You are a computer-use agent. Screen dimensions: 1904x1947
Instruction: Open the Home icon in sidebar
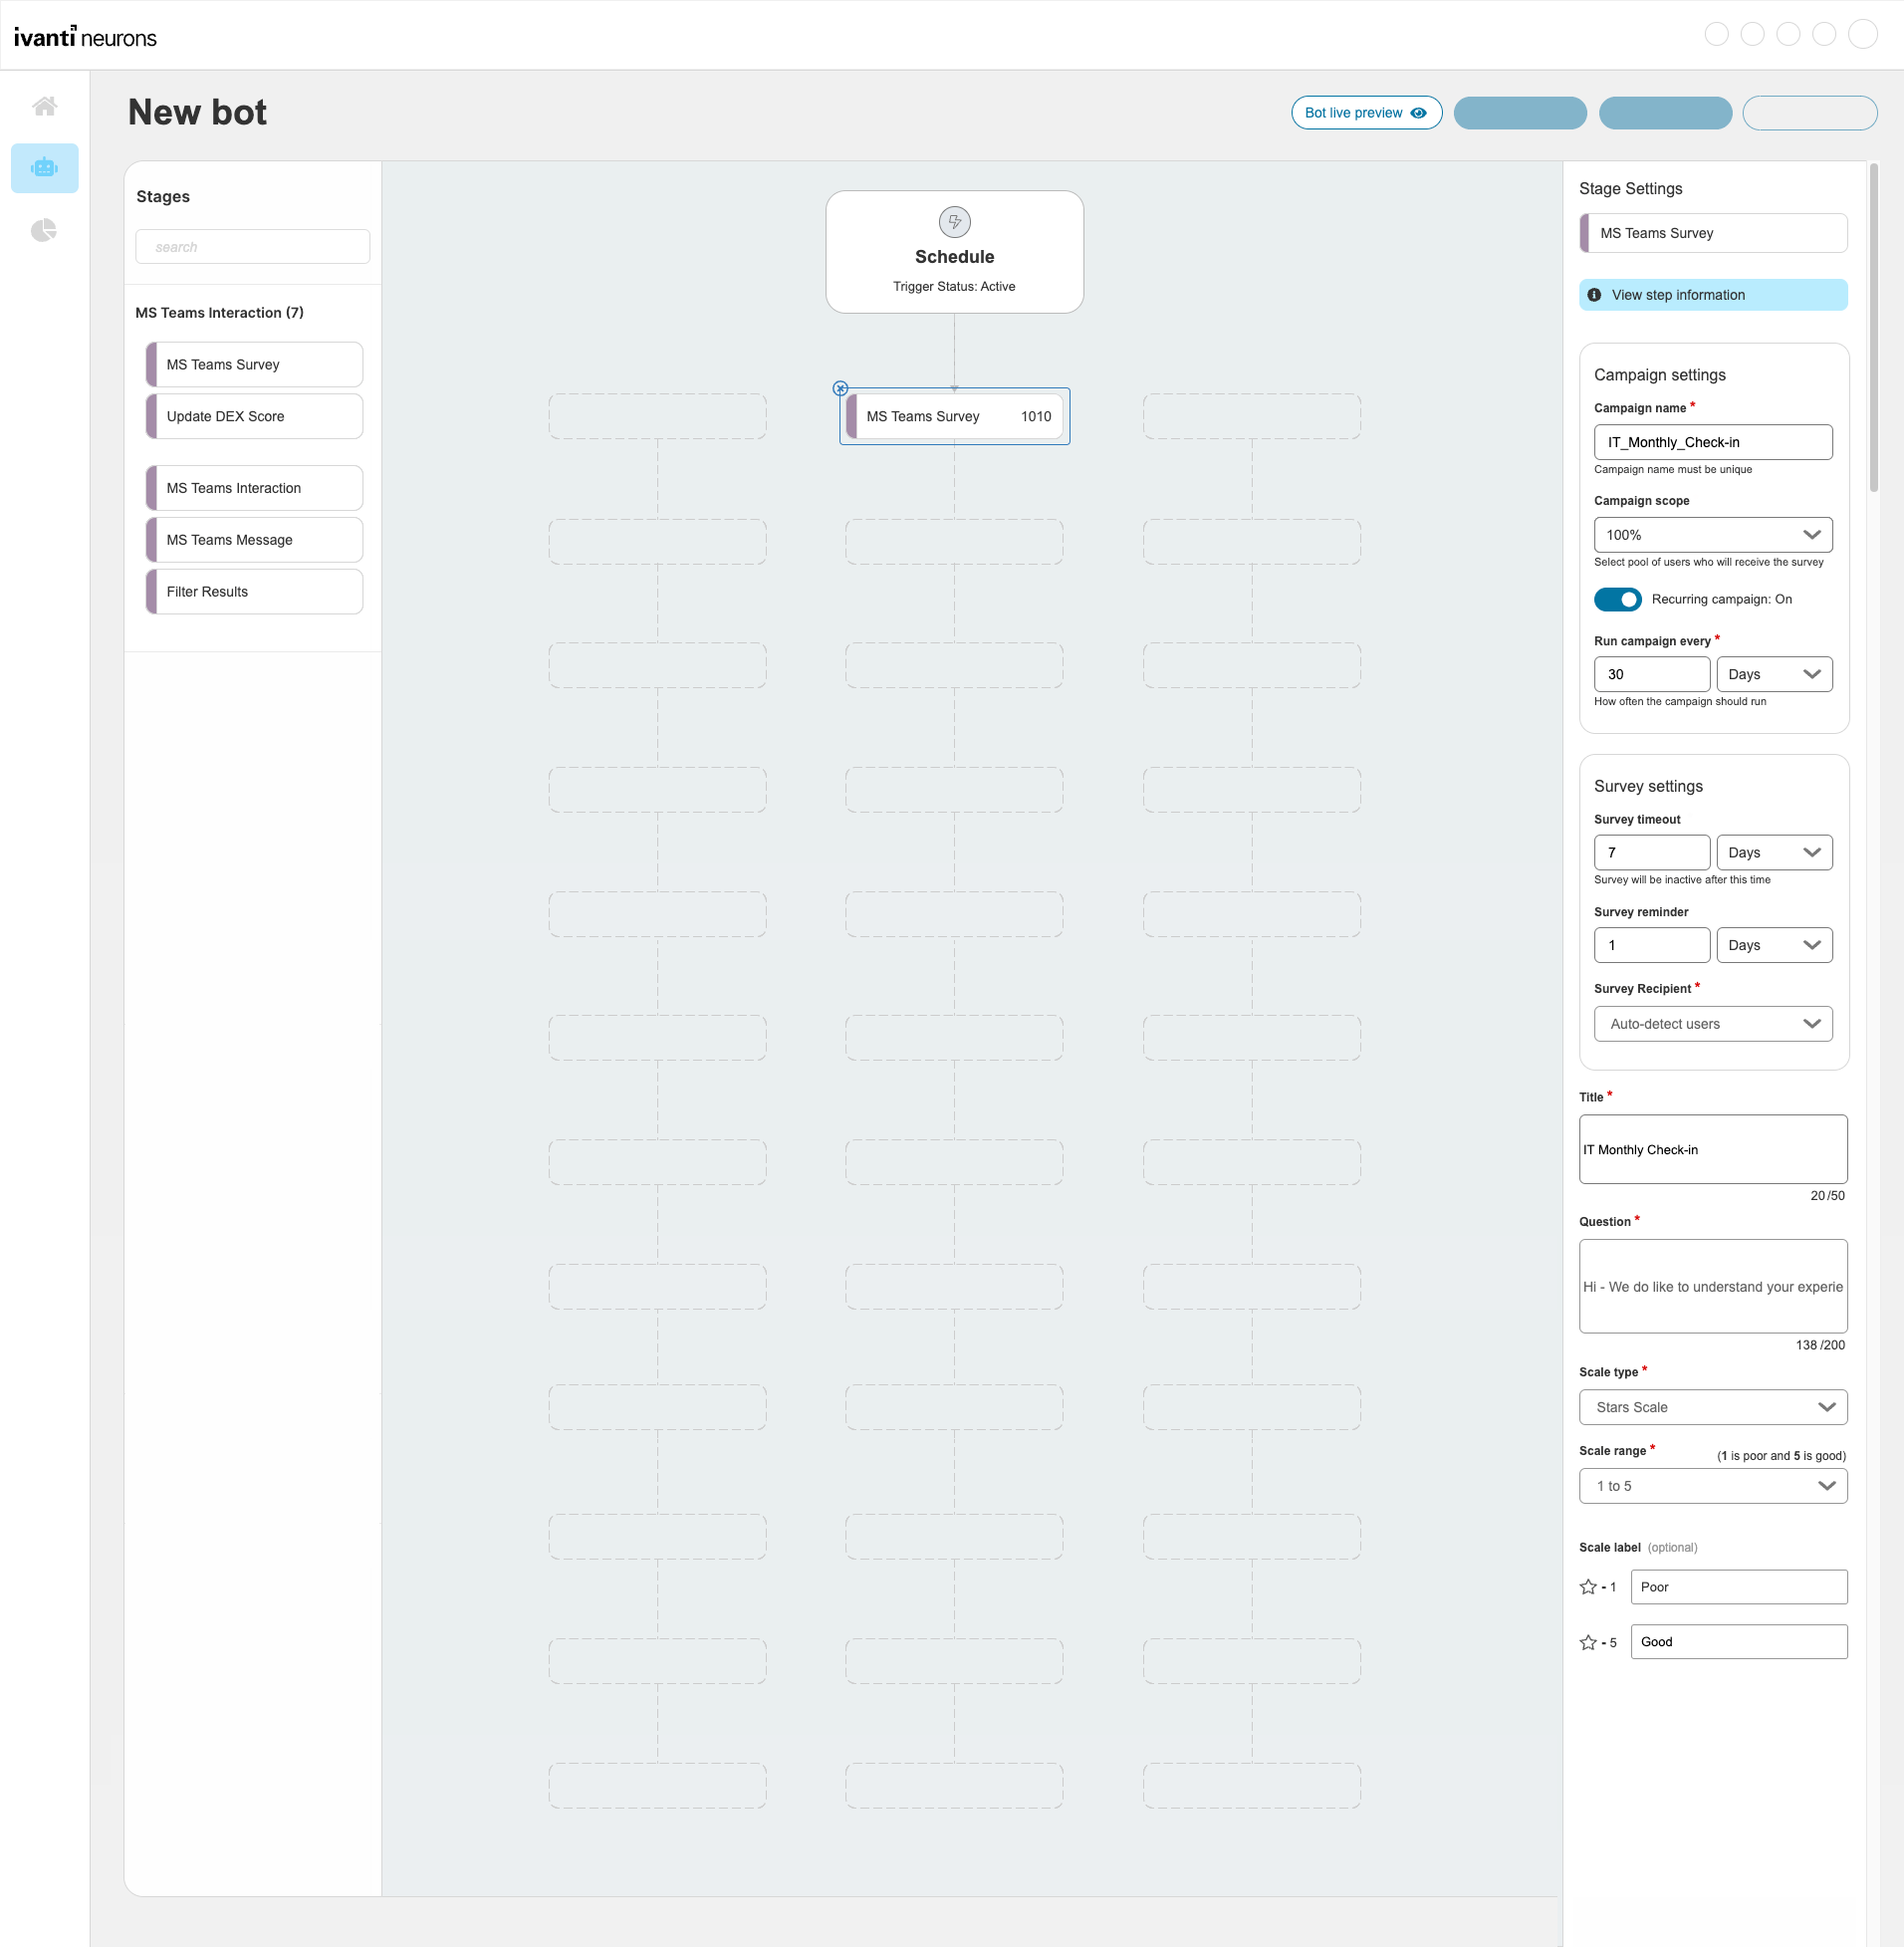click(44, 106)
